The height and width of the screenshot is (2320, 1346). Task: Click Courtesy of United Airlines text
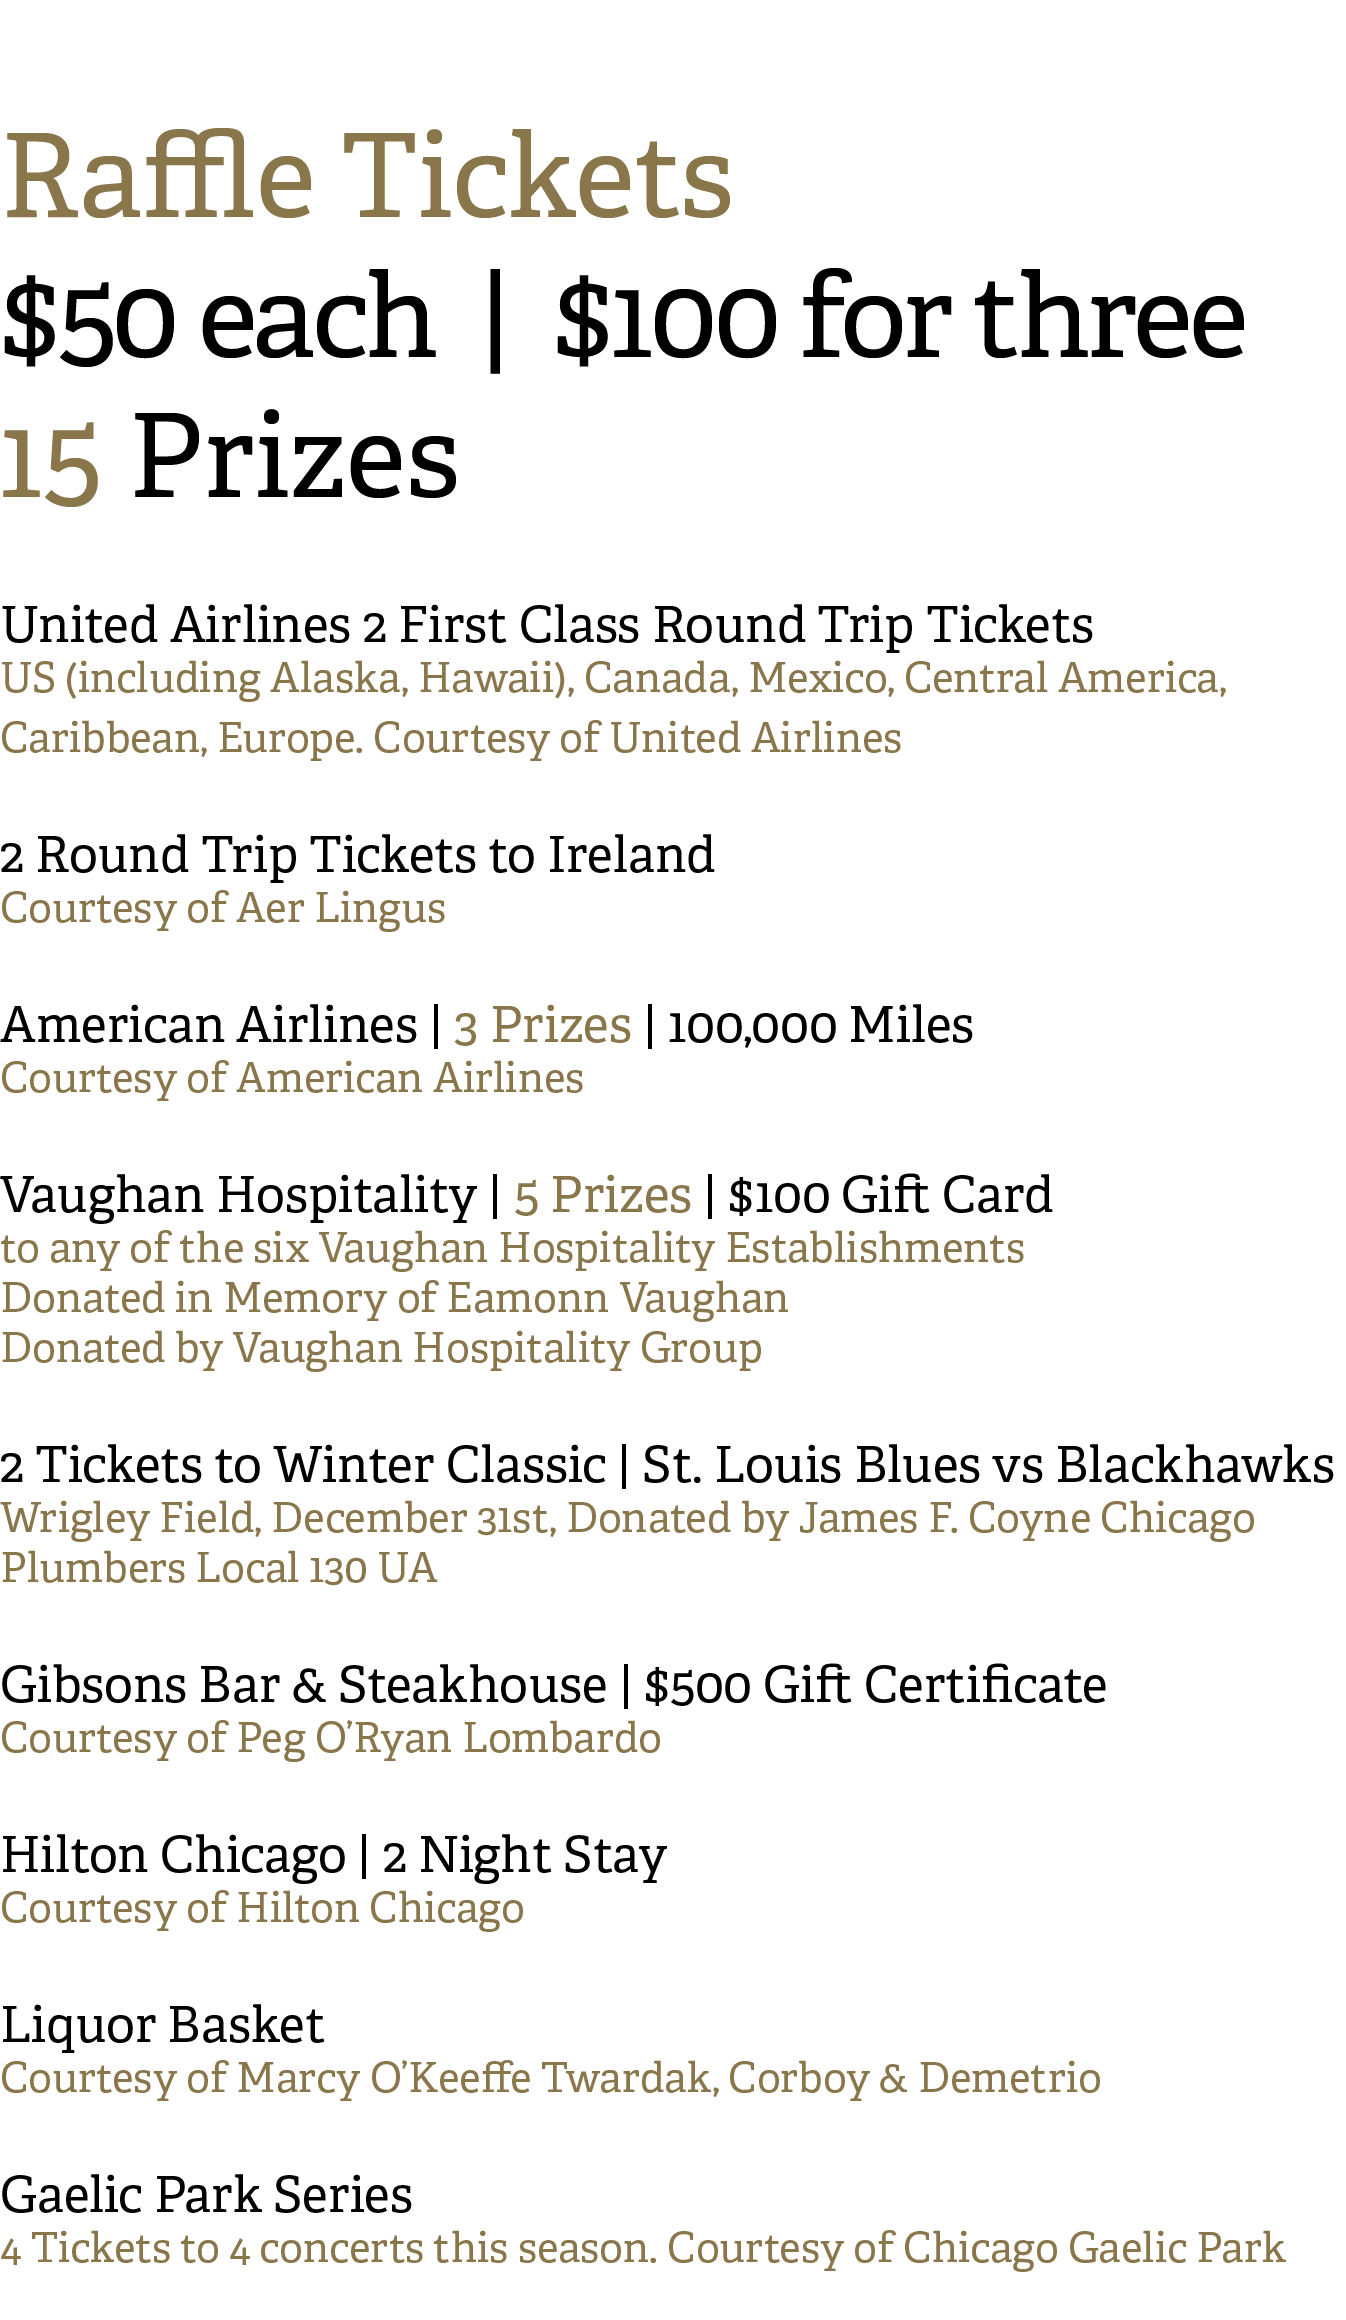click(x=637, y=739)
